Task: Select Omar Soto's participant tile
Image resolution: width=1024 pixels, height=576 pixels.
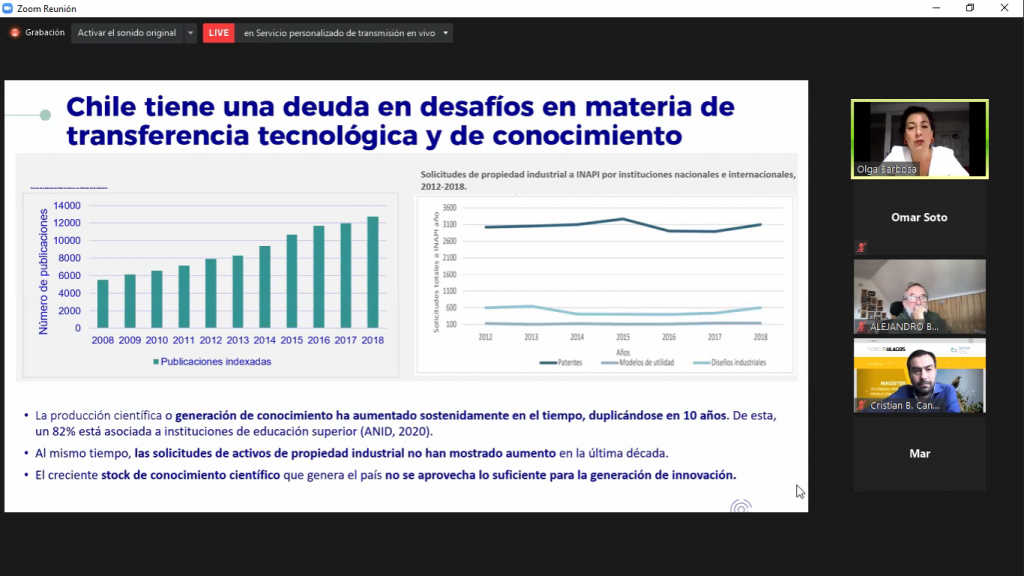Action: [x=919, y=217]
